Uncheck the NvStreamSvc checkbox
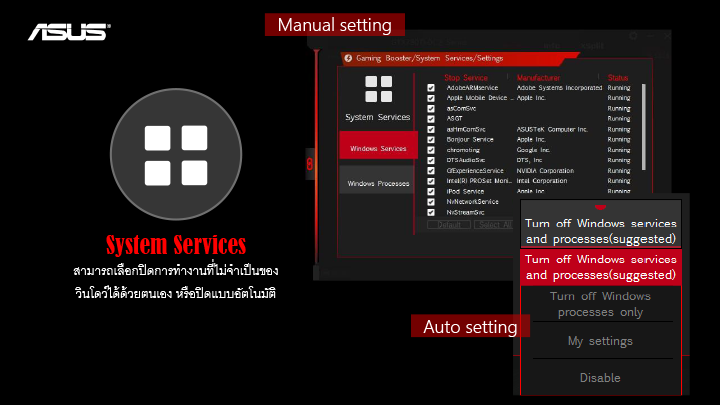Viewport: 720px width, 405px height. (431, 213)
